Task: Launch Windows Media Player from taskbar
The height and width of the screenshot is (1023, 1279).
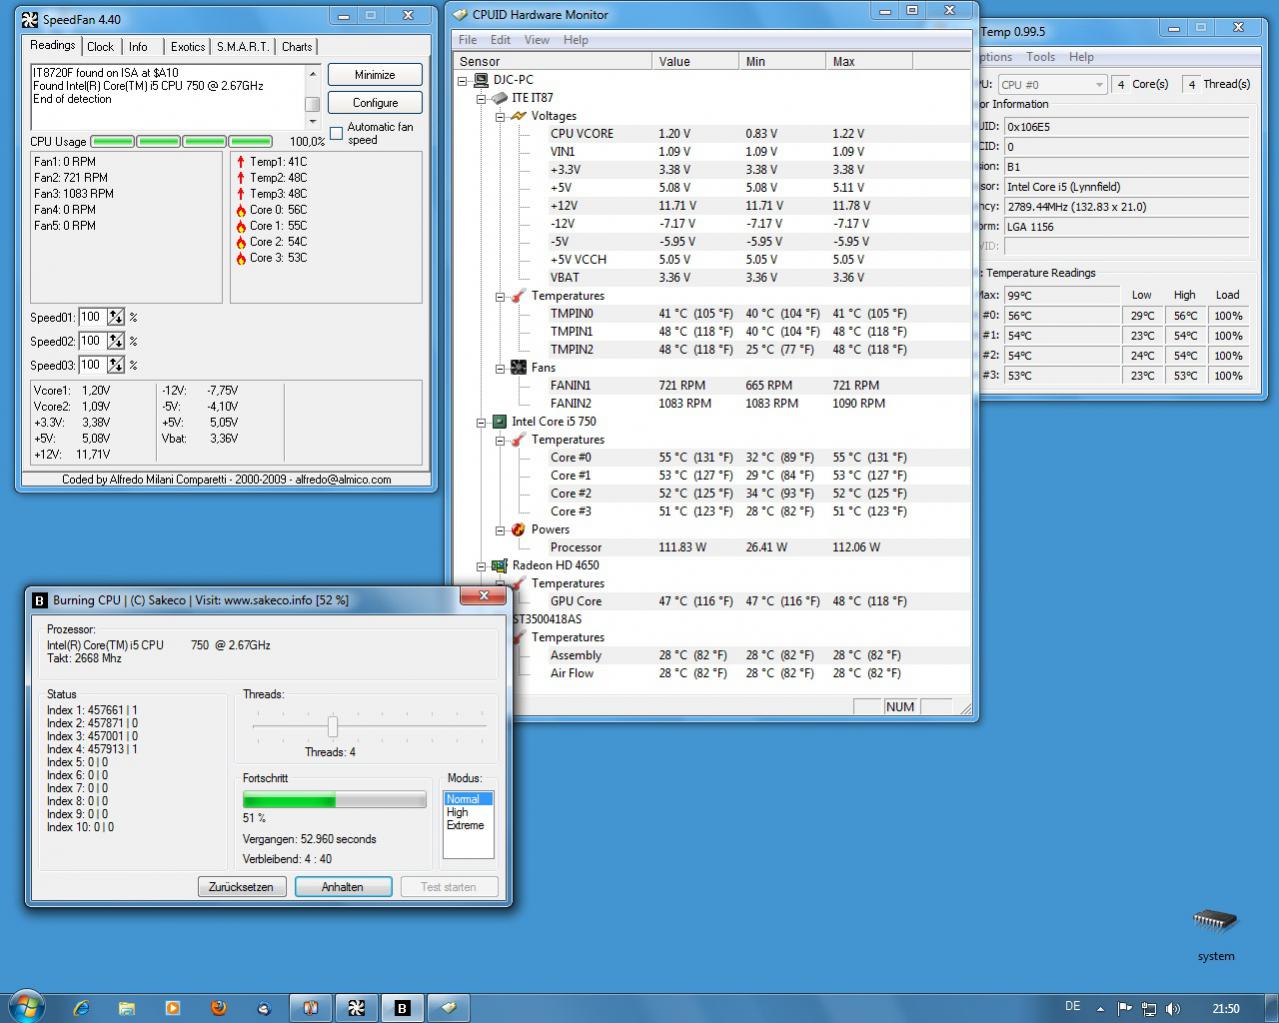Action: pos(172,1008)
